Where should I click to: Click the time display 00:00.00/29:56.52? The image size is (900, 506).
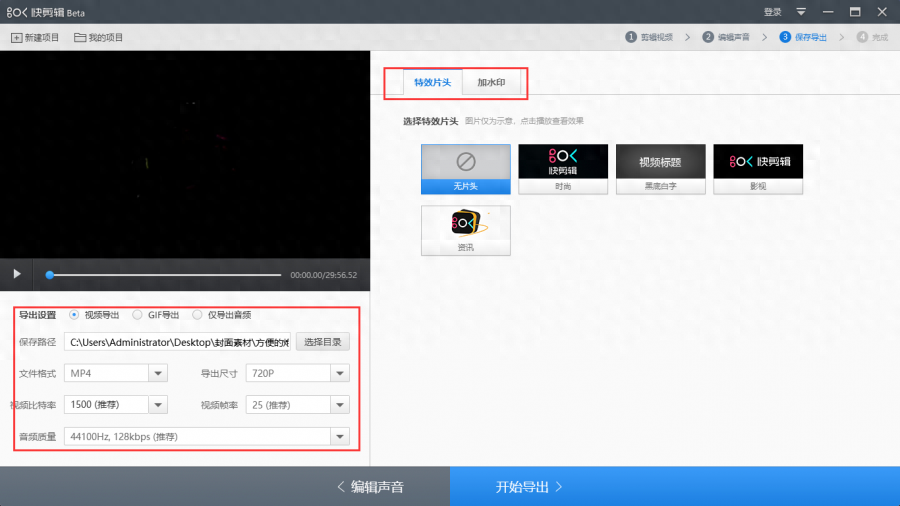pos(324,275)
